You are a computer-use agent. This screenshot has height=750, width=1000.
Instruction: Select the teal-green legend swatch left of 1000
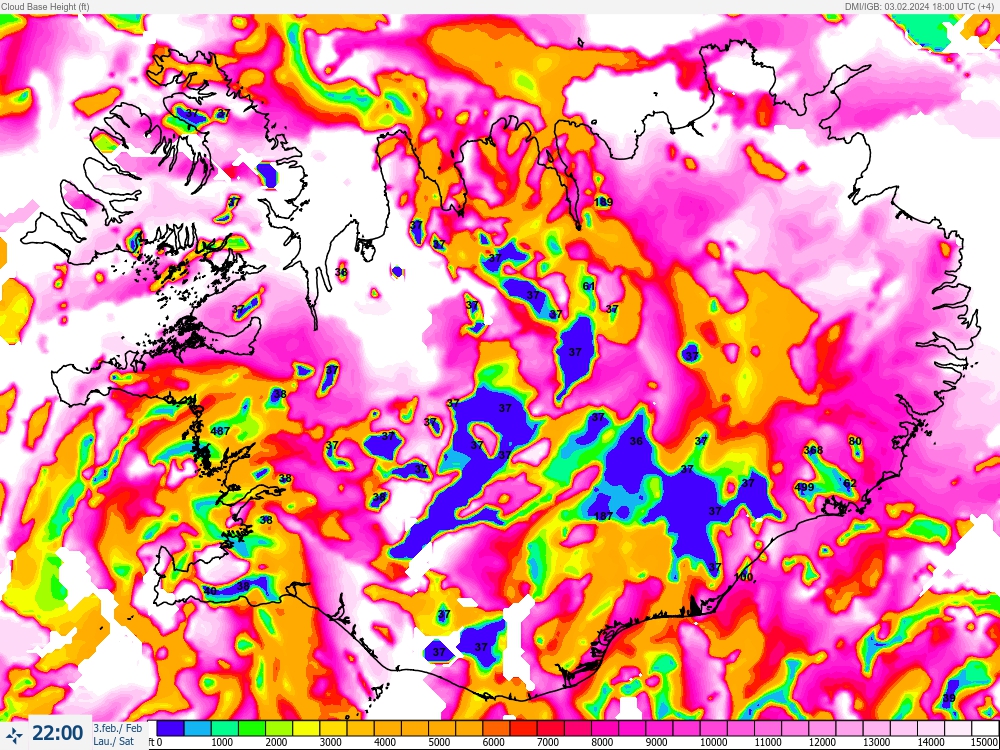coord(224,728)
